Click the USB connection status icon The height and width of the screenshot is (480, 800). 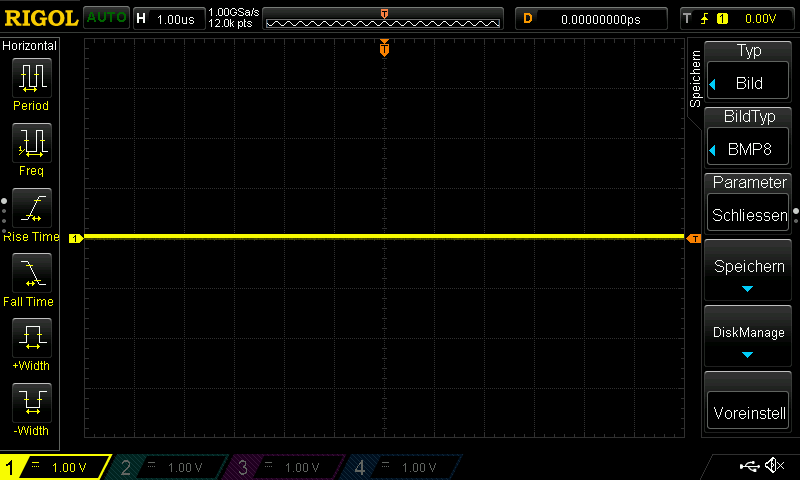[x=749, y=466]
